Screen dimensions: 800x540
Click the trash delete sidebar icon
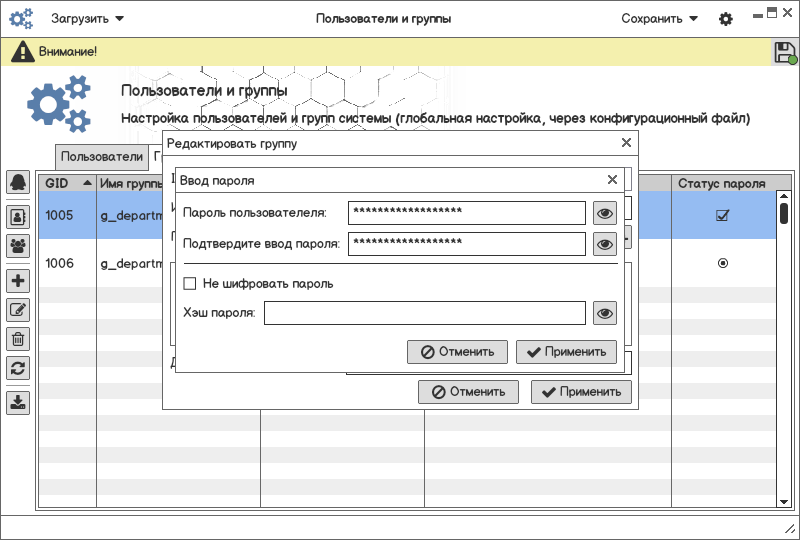point(18,339)
